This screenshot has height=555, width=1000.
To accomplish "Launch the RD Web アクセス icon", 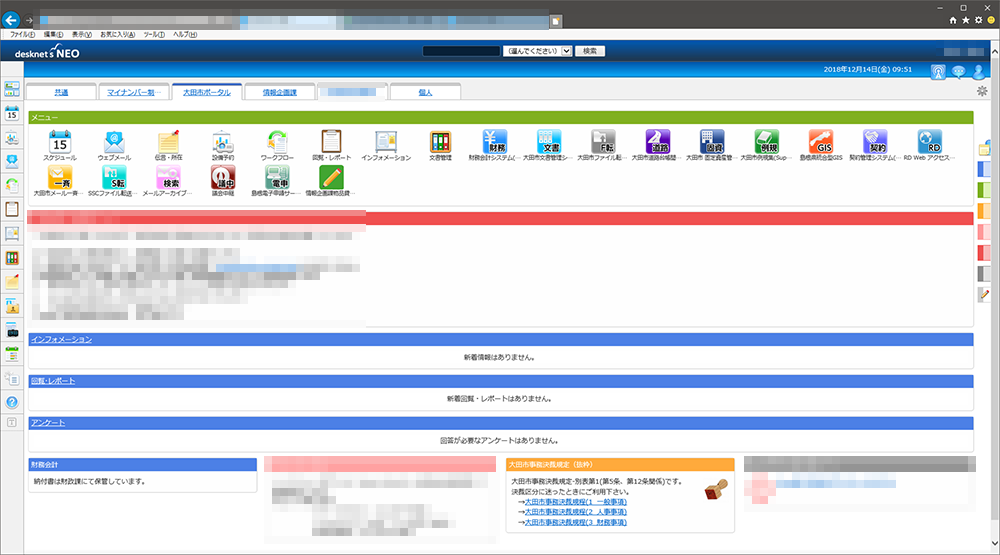I will [x=928, y=141].
